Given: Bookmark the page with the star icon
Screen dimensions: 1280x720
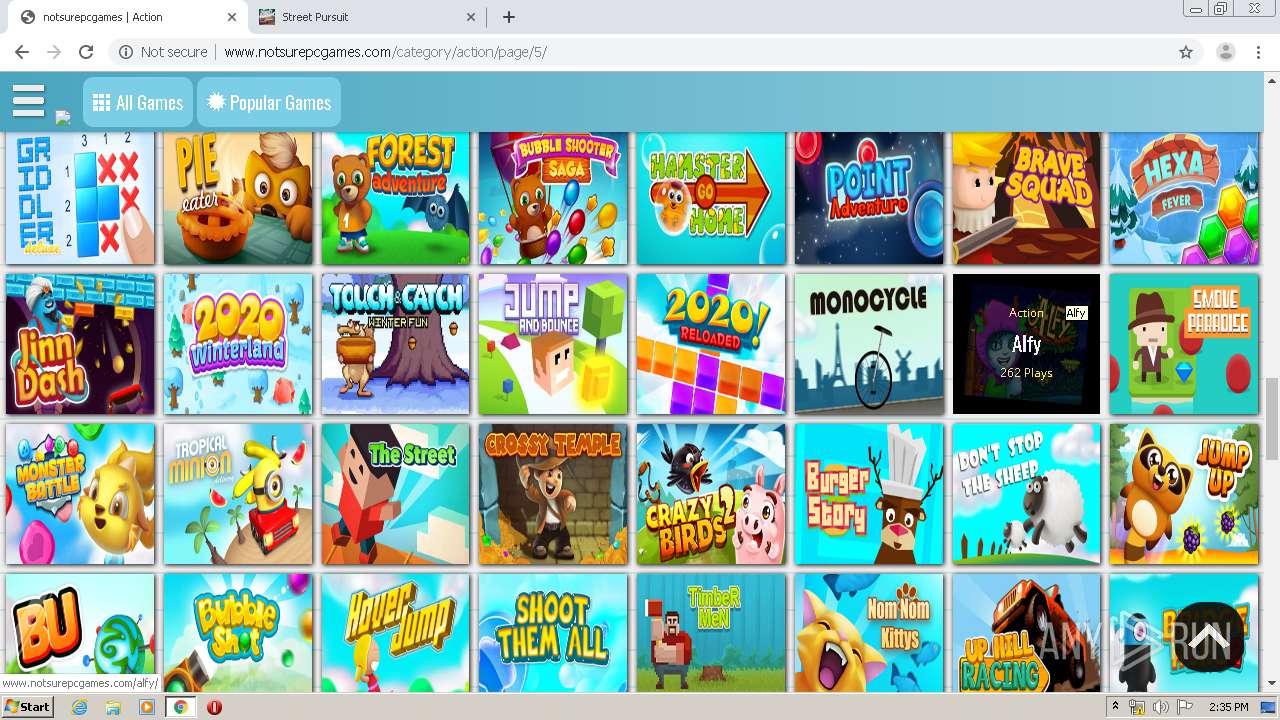Looking at the screenshot, I should (x=1186, y=52).
